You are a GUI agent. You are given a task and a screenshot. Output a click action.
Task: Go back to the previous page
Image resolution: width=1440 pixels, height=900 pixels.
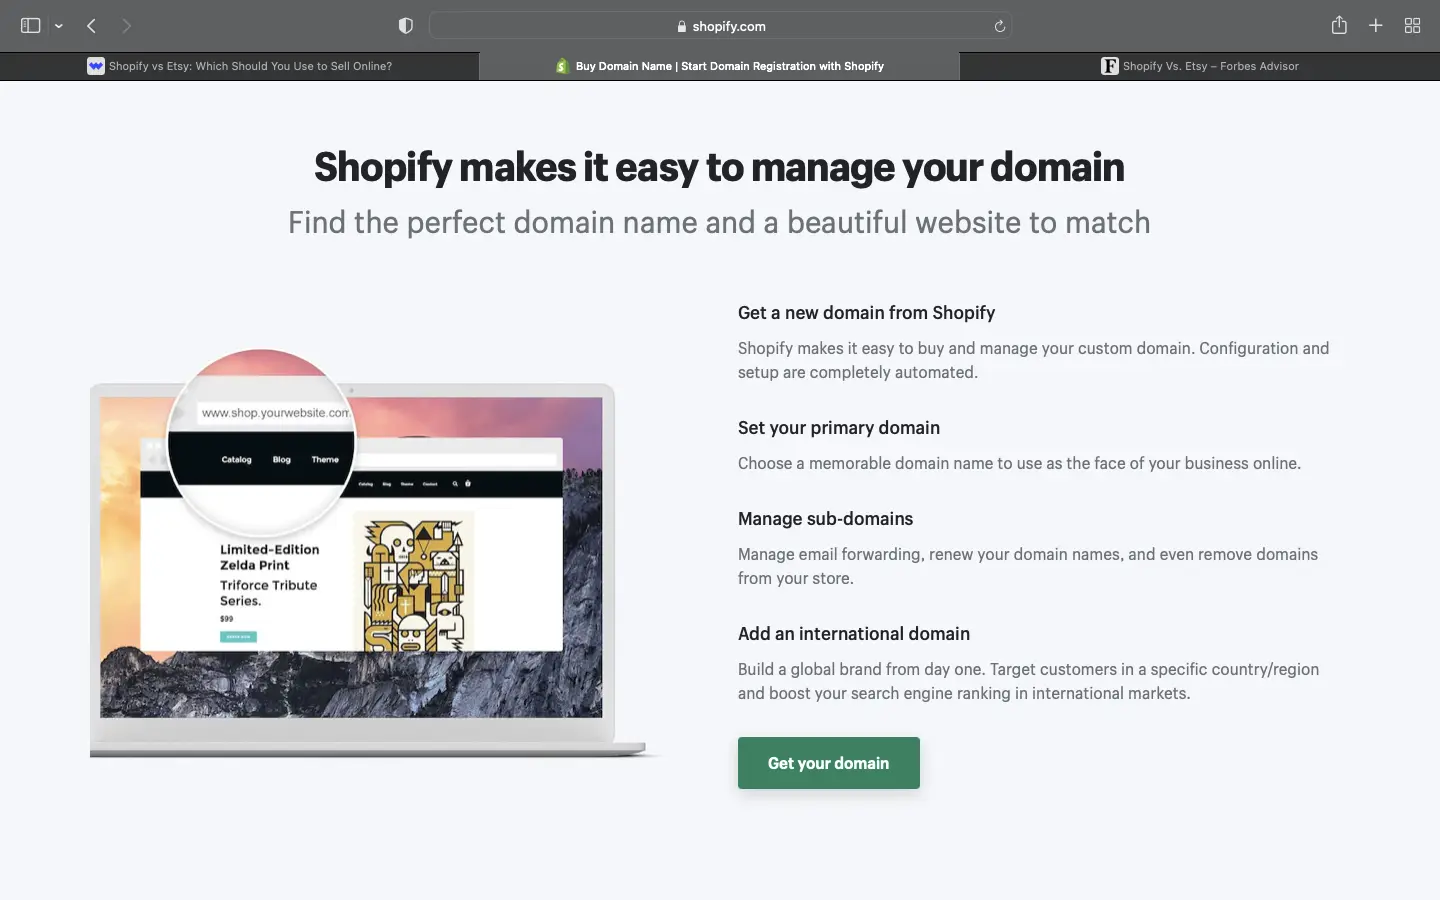click(91, 26)
